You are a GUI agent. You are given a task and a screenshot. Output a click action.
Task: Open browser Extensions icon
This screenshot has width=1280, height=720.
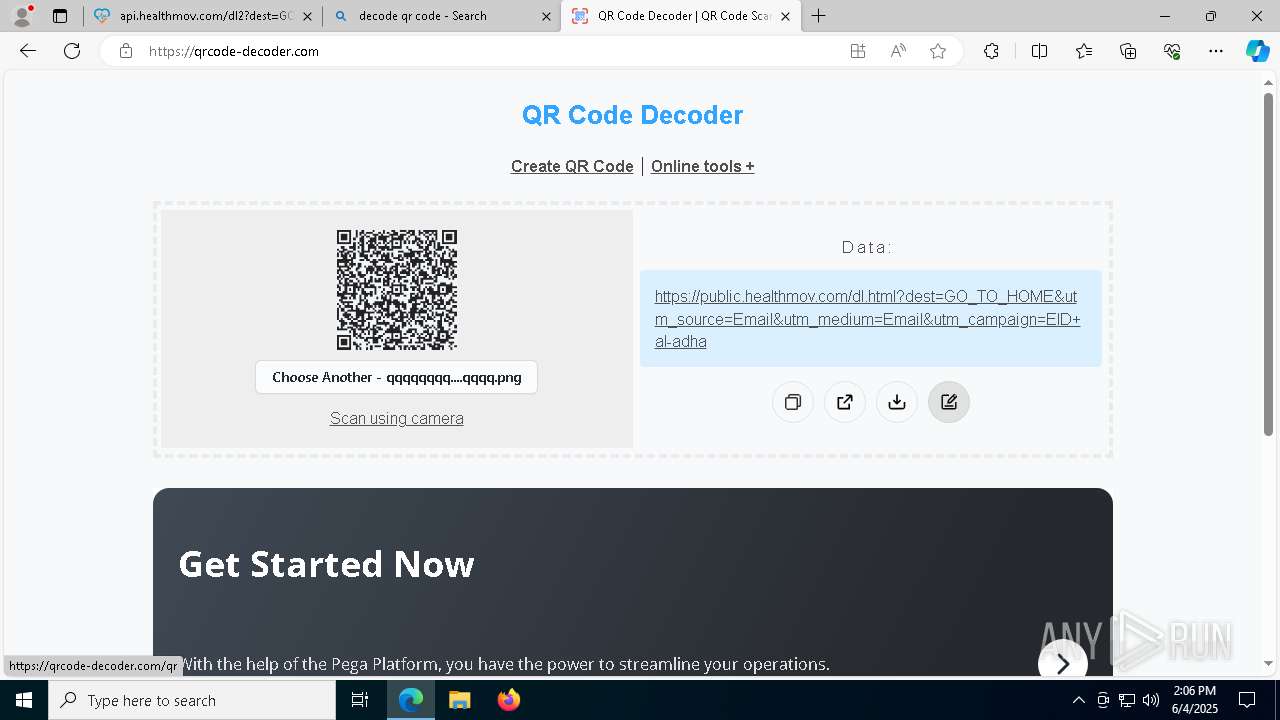click(x=991, y=51)
